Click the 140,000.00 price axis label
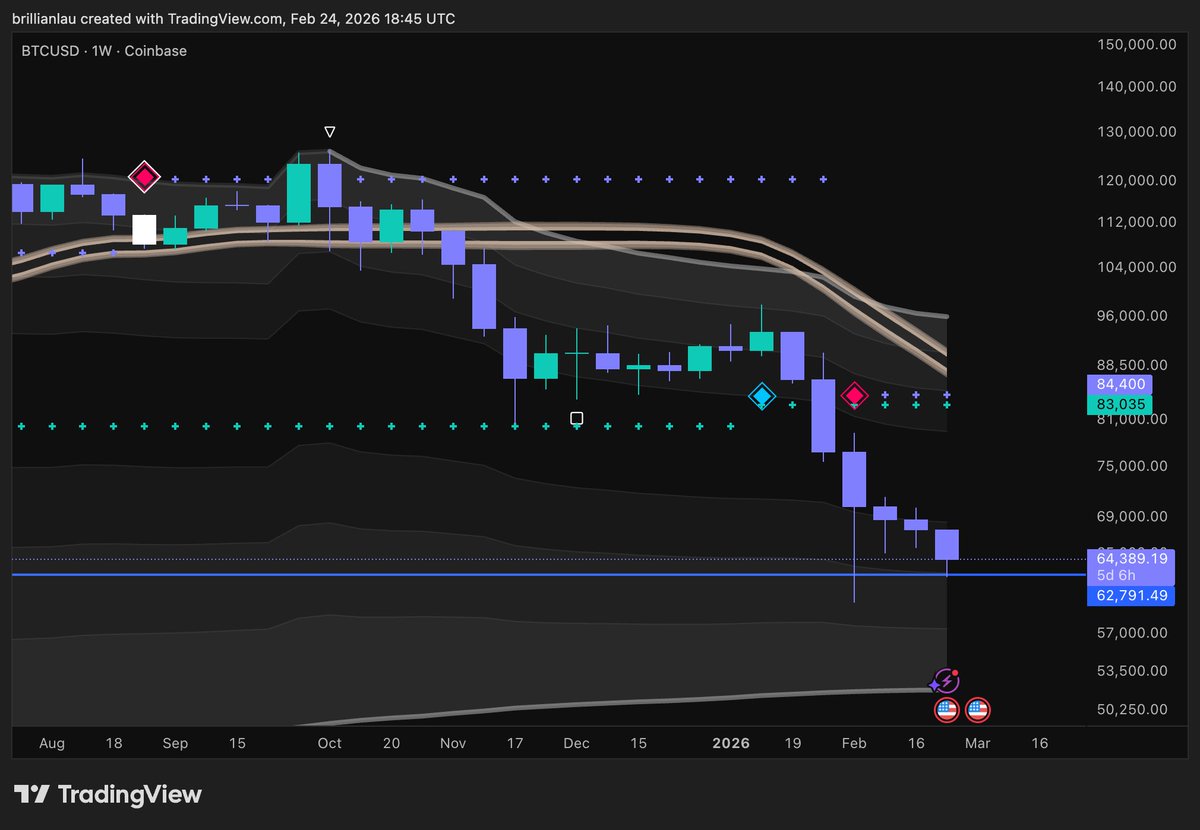Viewport: 1200px width, 830px height. click(x=1135, y=87)
